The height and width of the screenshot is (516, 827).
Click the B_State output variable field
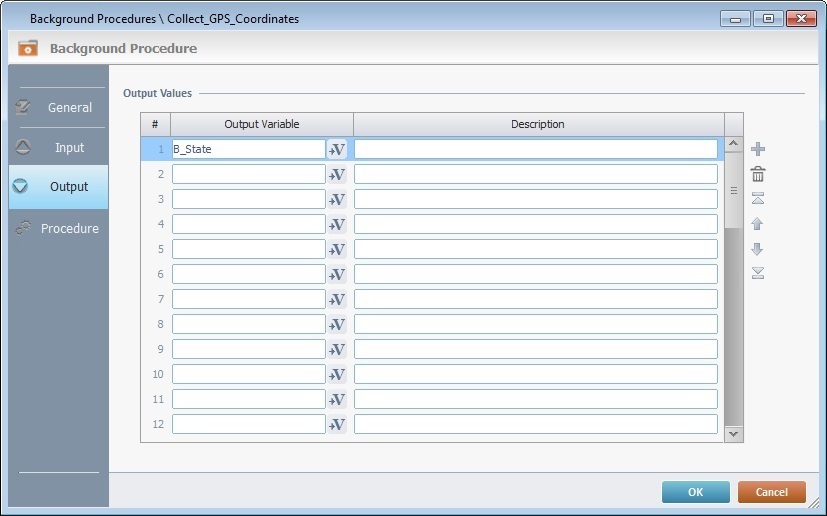(248, 149)
